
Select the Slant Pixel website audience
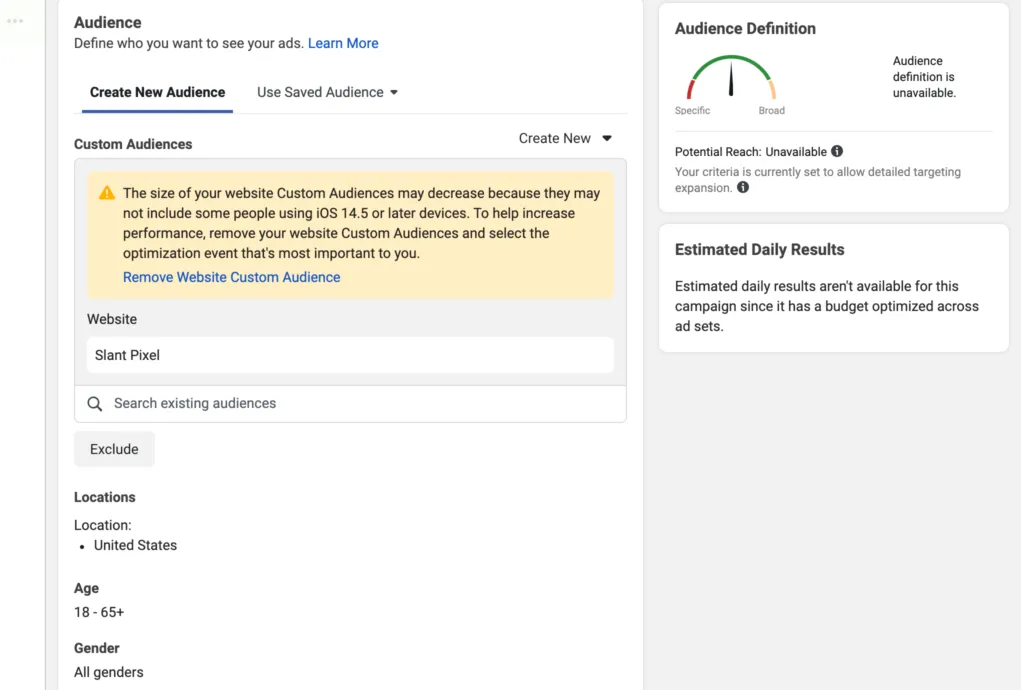click(x=350, y=355)
